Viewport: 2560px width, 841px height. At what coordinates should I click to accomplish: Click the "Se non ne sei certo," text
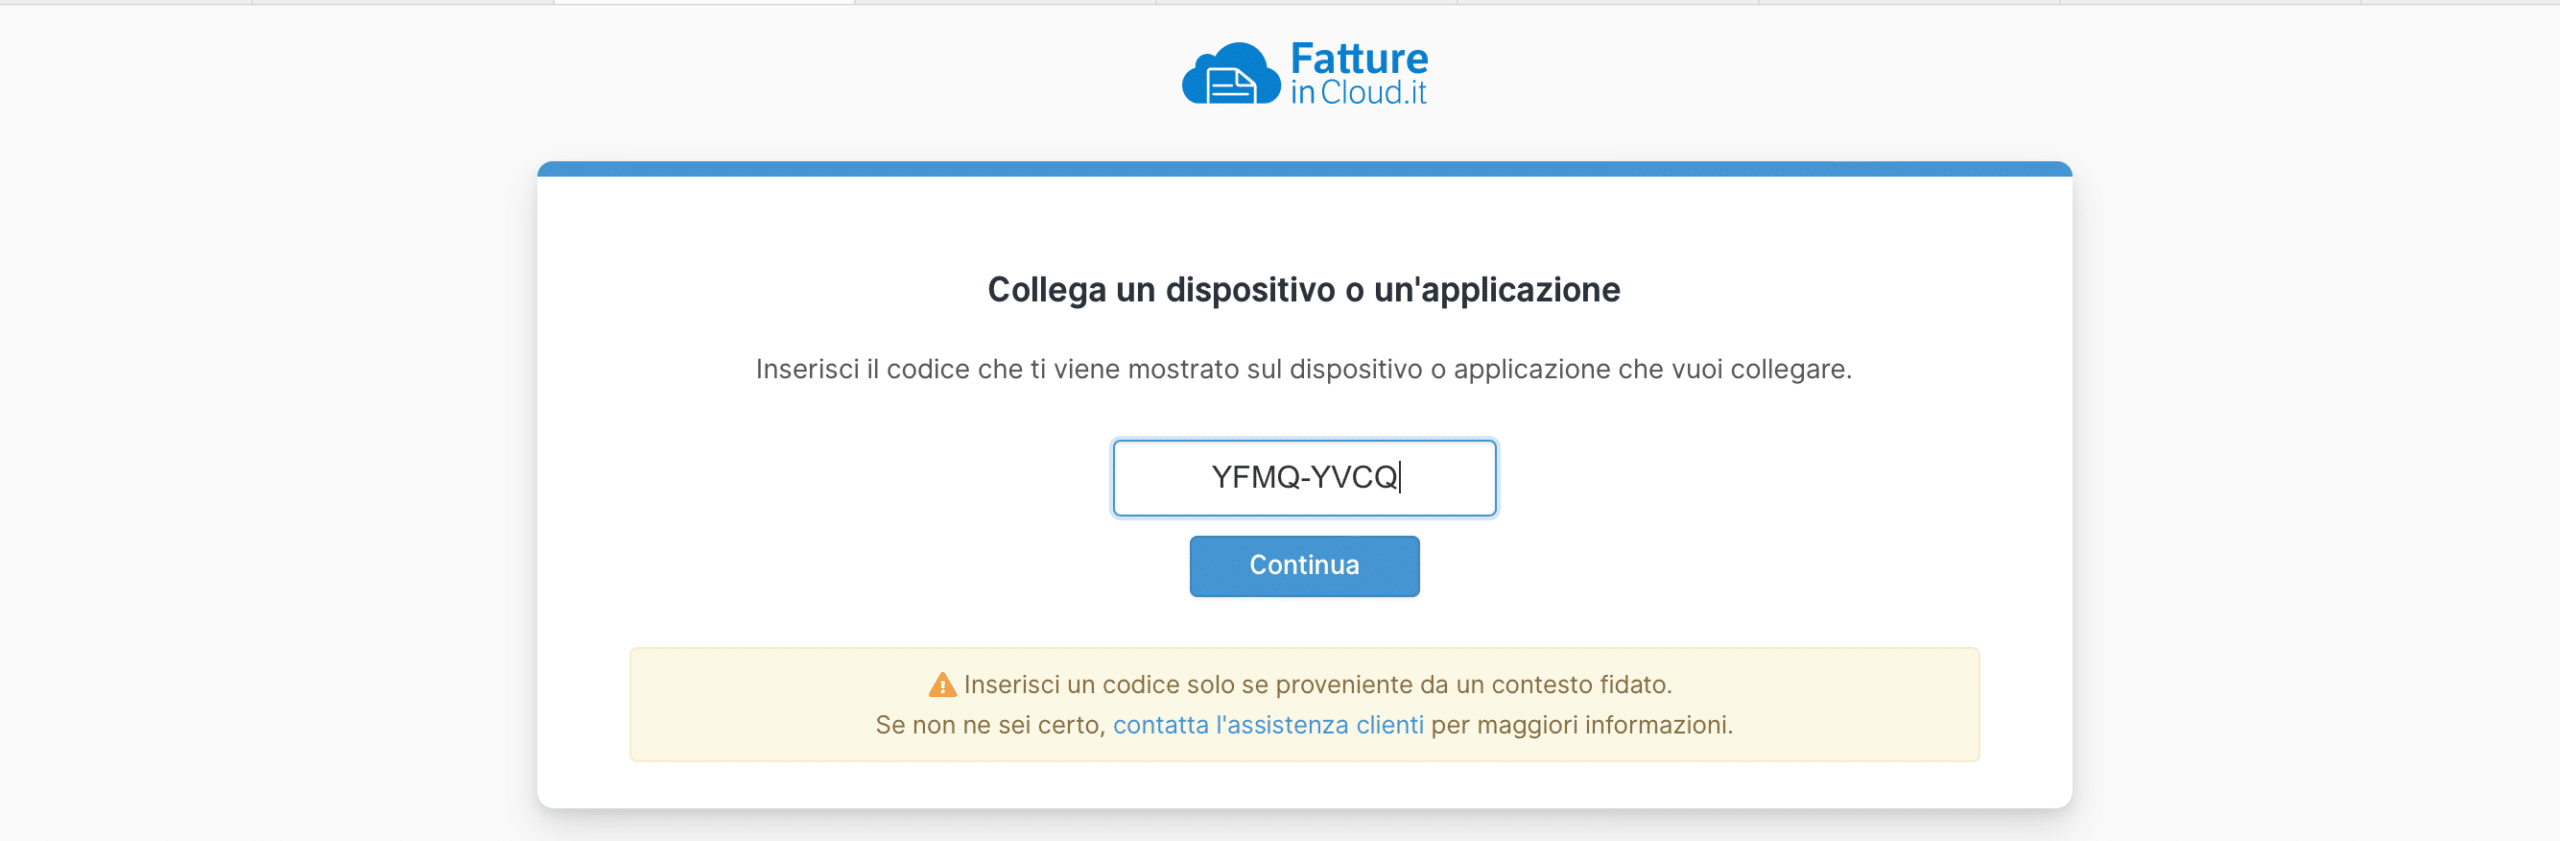tap(991, 725)
